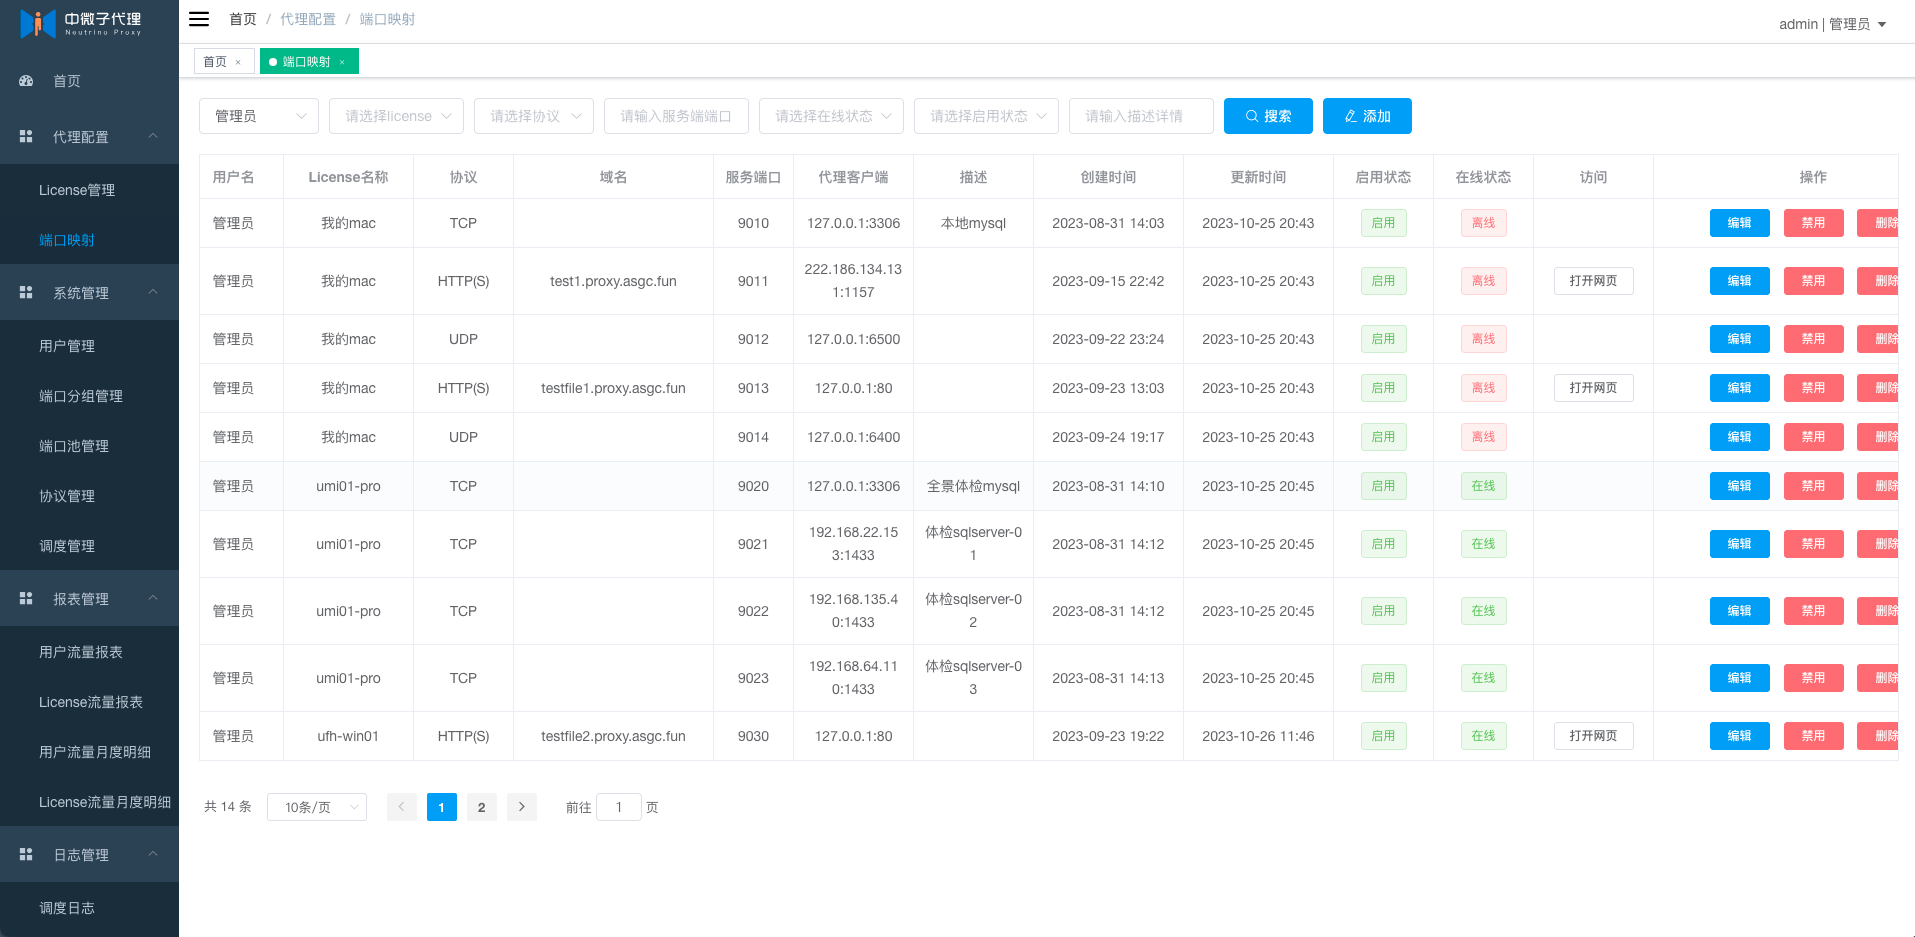This screenshot has width=1915, height=937.
Task: Toggle the hamburger sidebar collapse icon
Action: [x=199, y=19]
